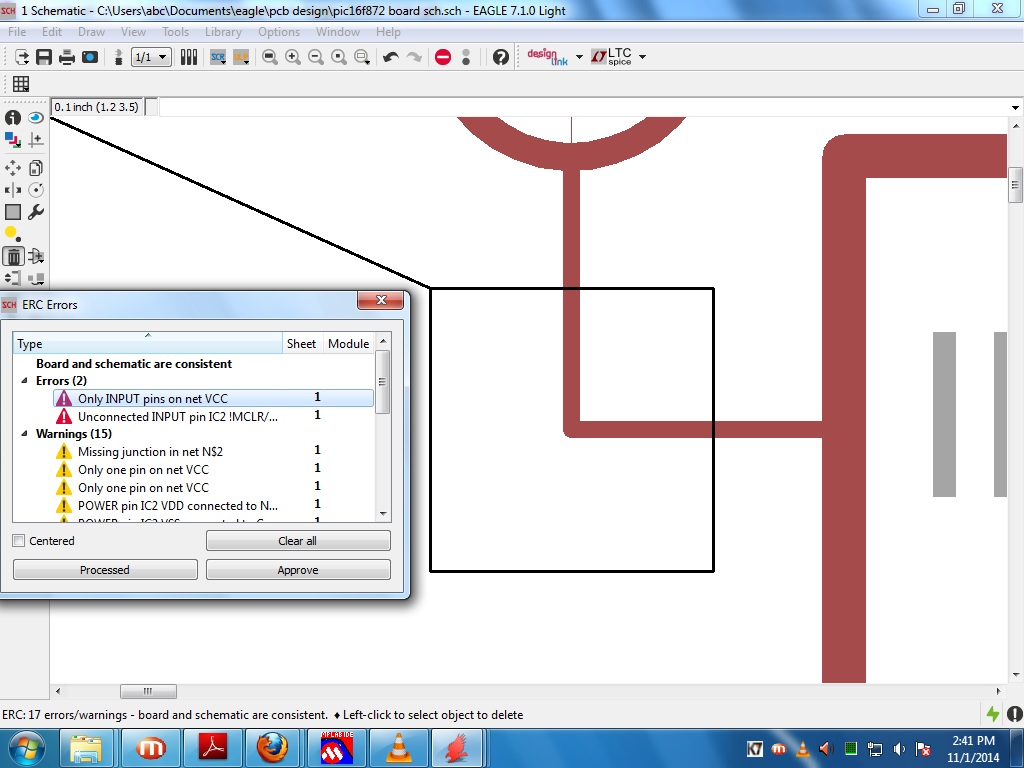The height and width of the screenshot is (768, 1024).
Task: Click the horizontal scrollbar thumb
Action: click(148, 691)
